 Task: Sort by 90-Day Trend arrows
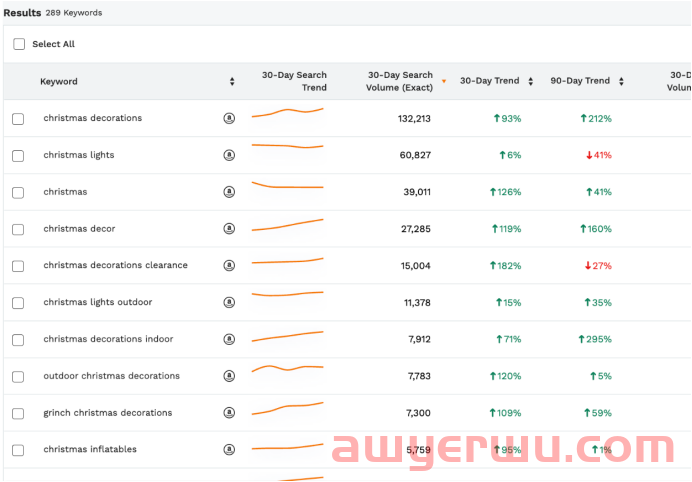point(621,81)
